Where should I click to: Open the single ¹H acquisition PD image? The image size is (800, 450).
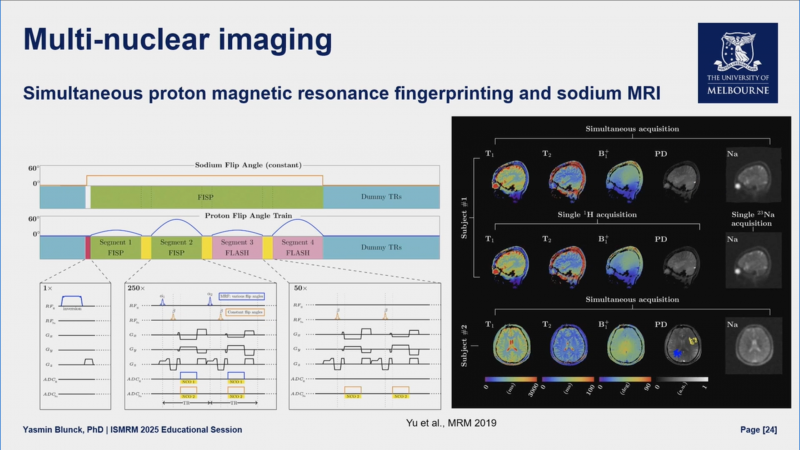click(x=682, y=266)
